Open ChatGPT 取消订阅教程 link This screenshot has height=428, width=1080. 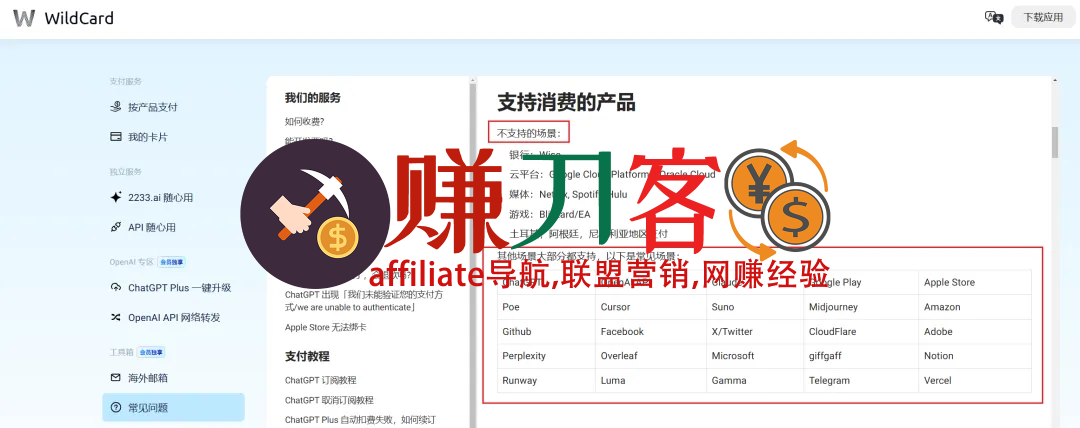coord(329,400)
